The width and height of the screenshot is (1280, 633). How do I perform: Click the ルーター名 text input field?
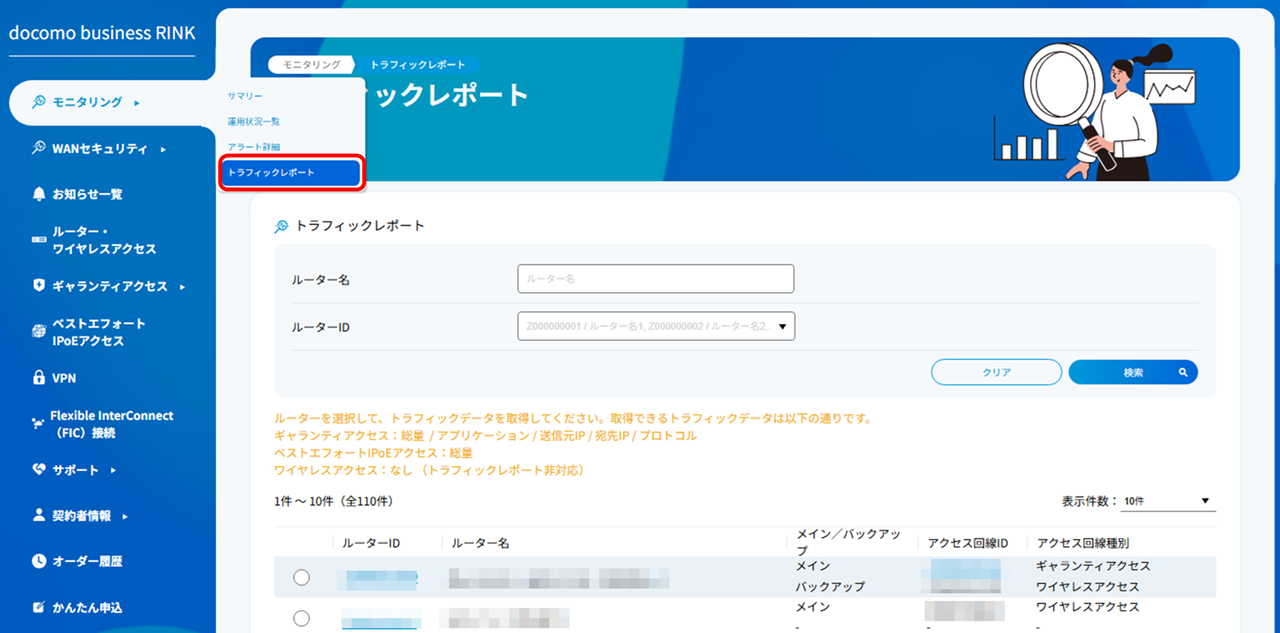click(x=655, y=279)
